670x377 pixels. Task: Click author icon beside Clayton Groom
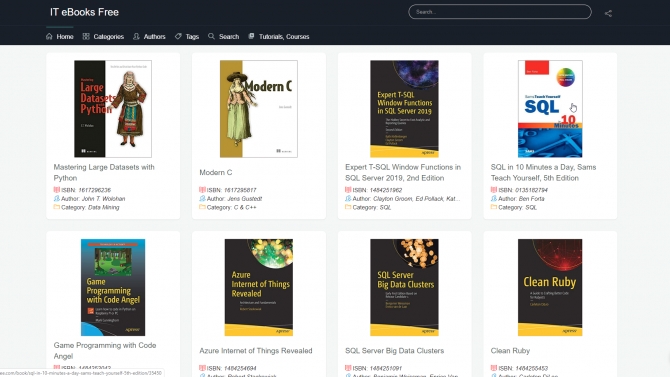(348, 198)
